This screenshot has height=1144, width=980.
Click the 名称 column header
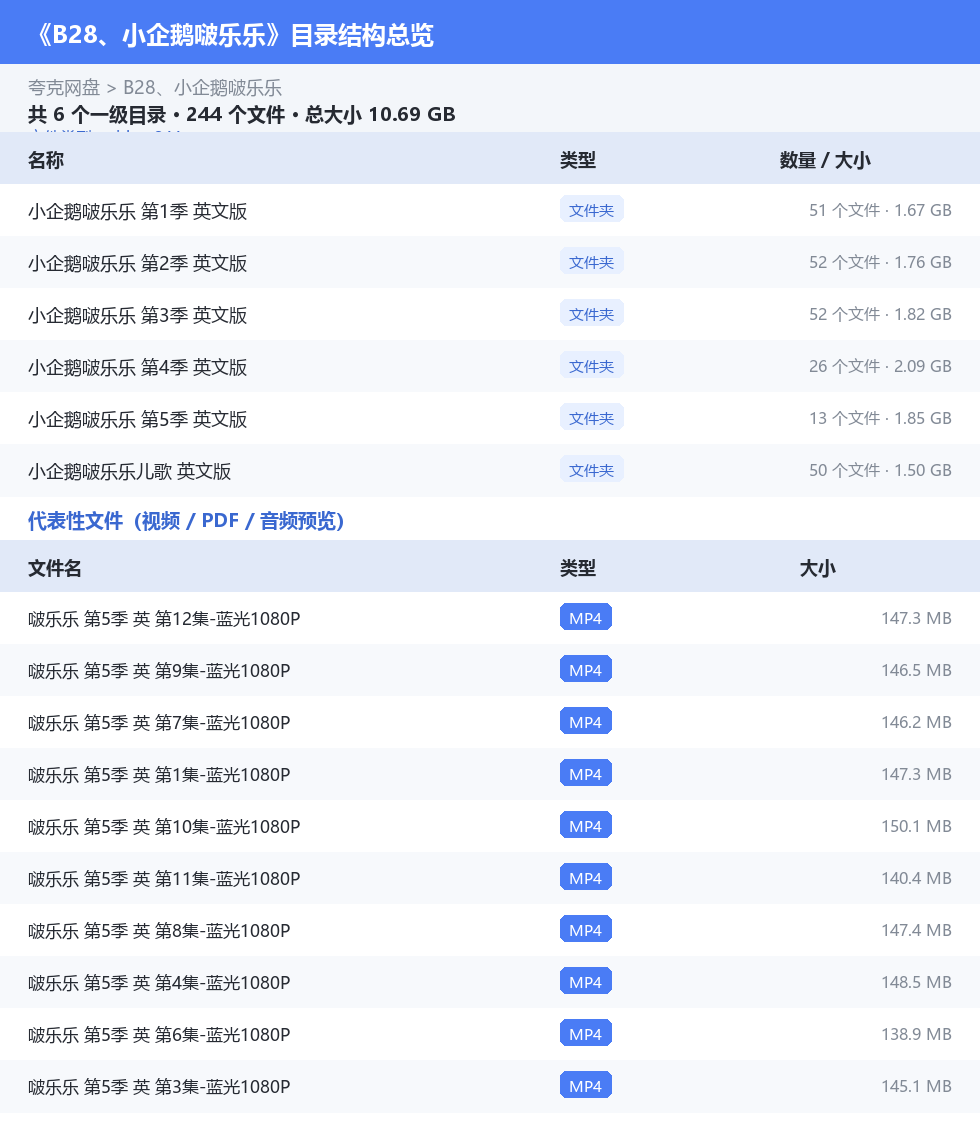click(46, 160)
